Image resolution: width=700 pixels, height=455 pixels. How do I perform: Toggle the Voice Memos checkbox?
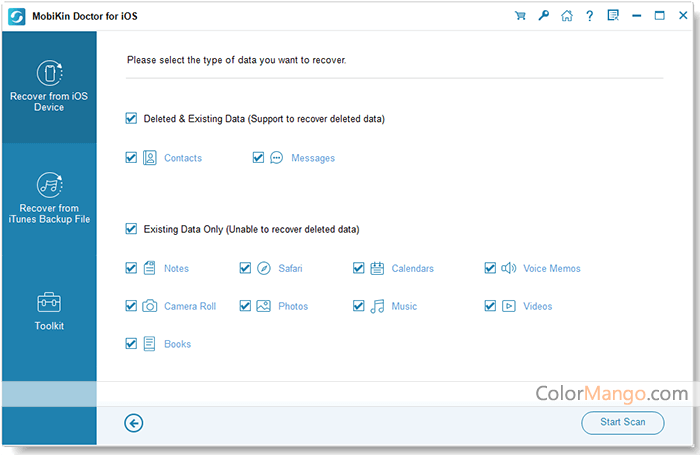490,268
